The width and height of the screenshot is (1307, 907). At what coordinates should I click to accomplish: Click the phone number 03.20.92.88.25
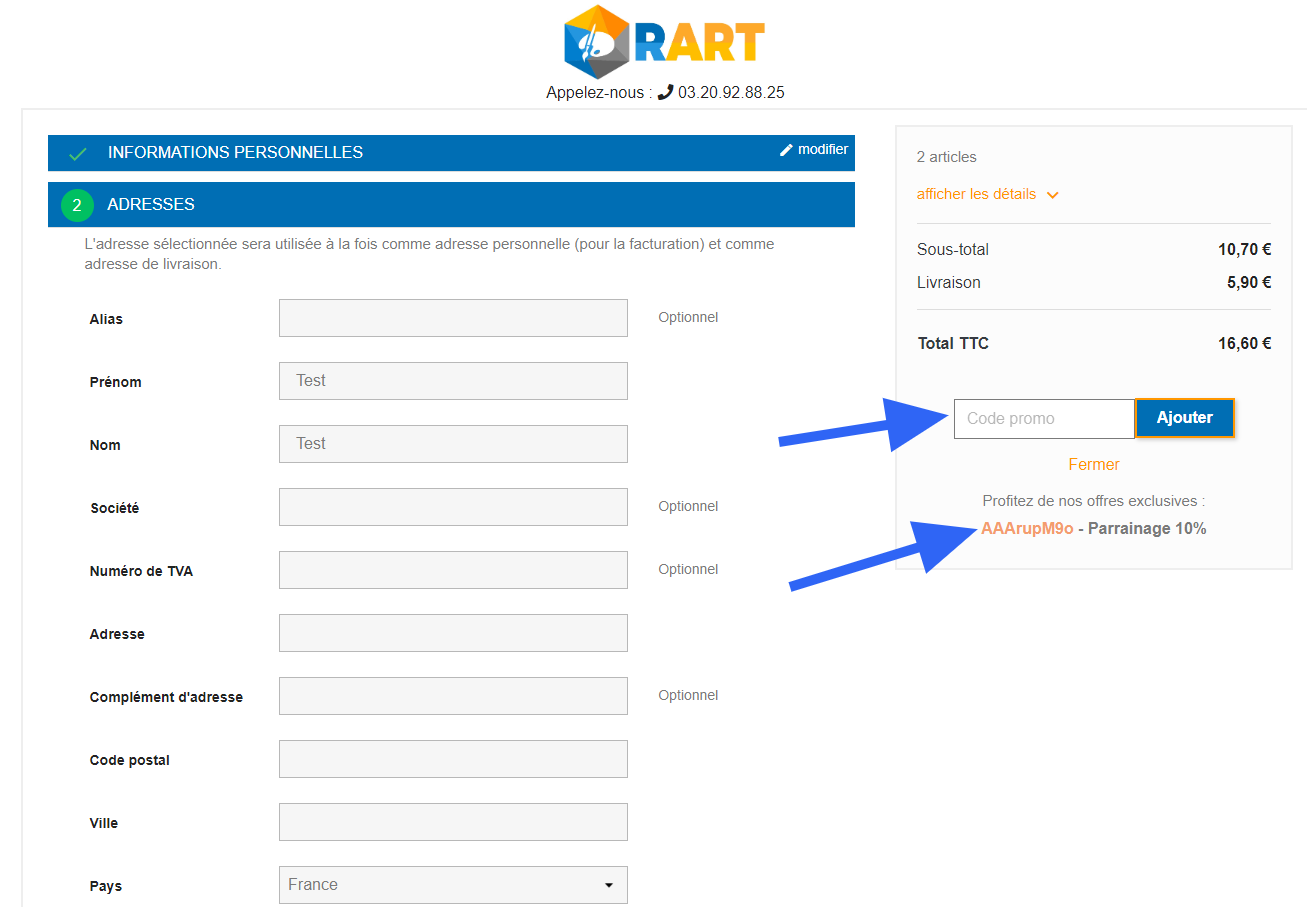(731, 92)
